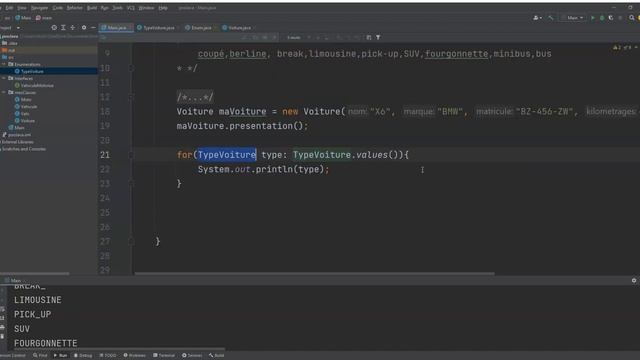
Task: Click main method breadcrumb in navigation bar
Action: [44, 18]
